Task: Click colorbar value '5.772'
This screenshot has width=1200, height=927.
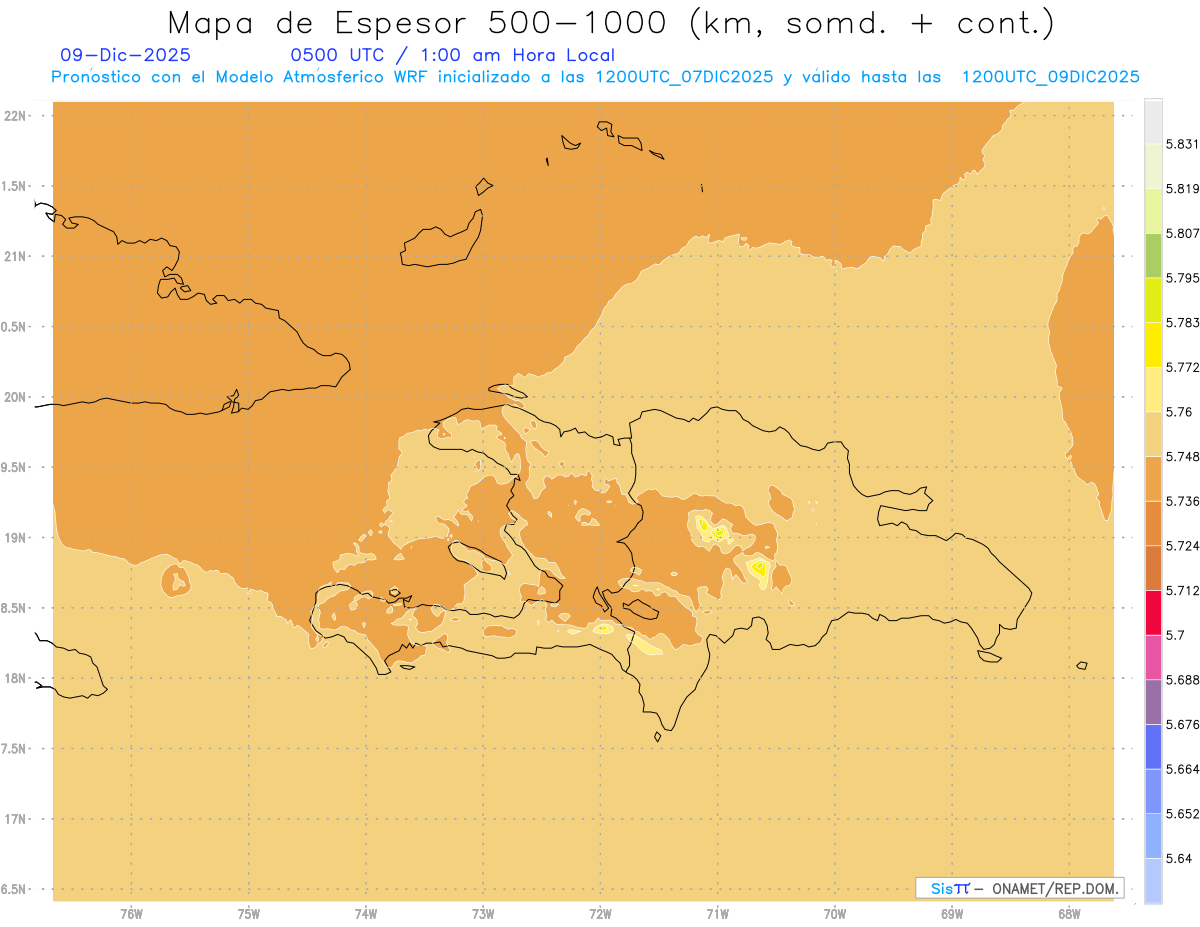Action: click(1182, 367)
